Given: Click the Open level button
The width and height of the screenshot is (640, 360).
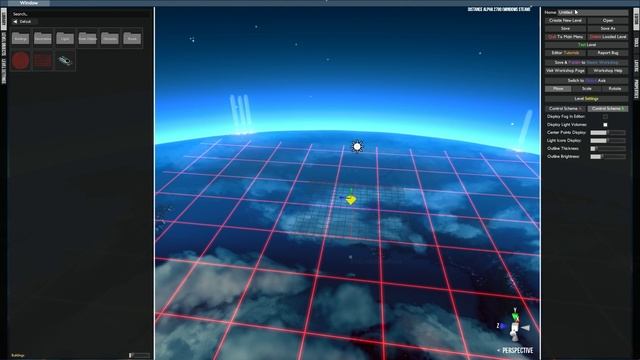Looking at the screenshot, I should click(x=608, y=20).
